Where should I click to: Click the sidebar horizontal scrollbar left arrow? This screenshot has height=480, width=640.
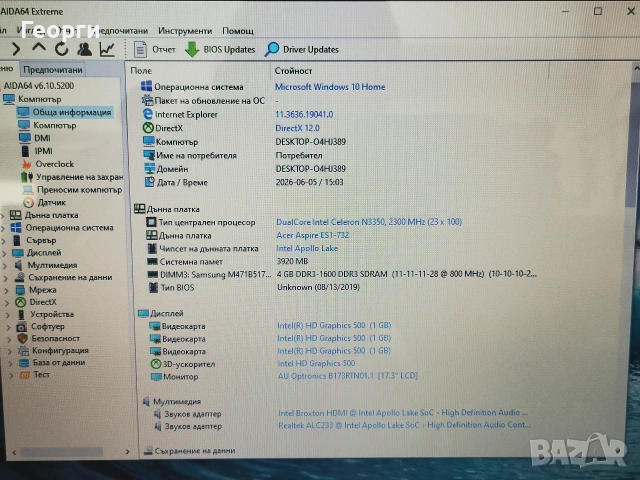pos(14,452)
